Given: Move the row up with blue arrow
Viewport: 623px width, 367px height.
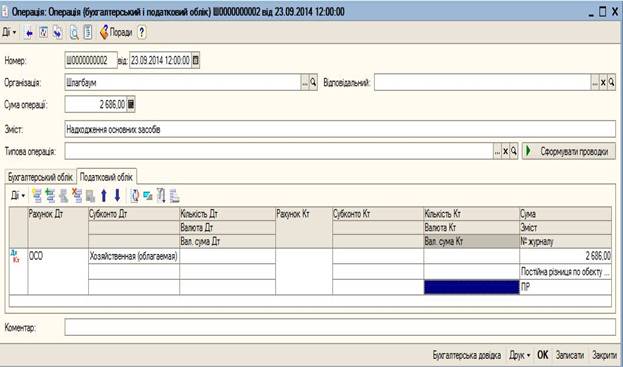Looking at the screenshot, I should (104, 195).
